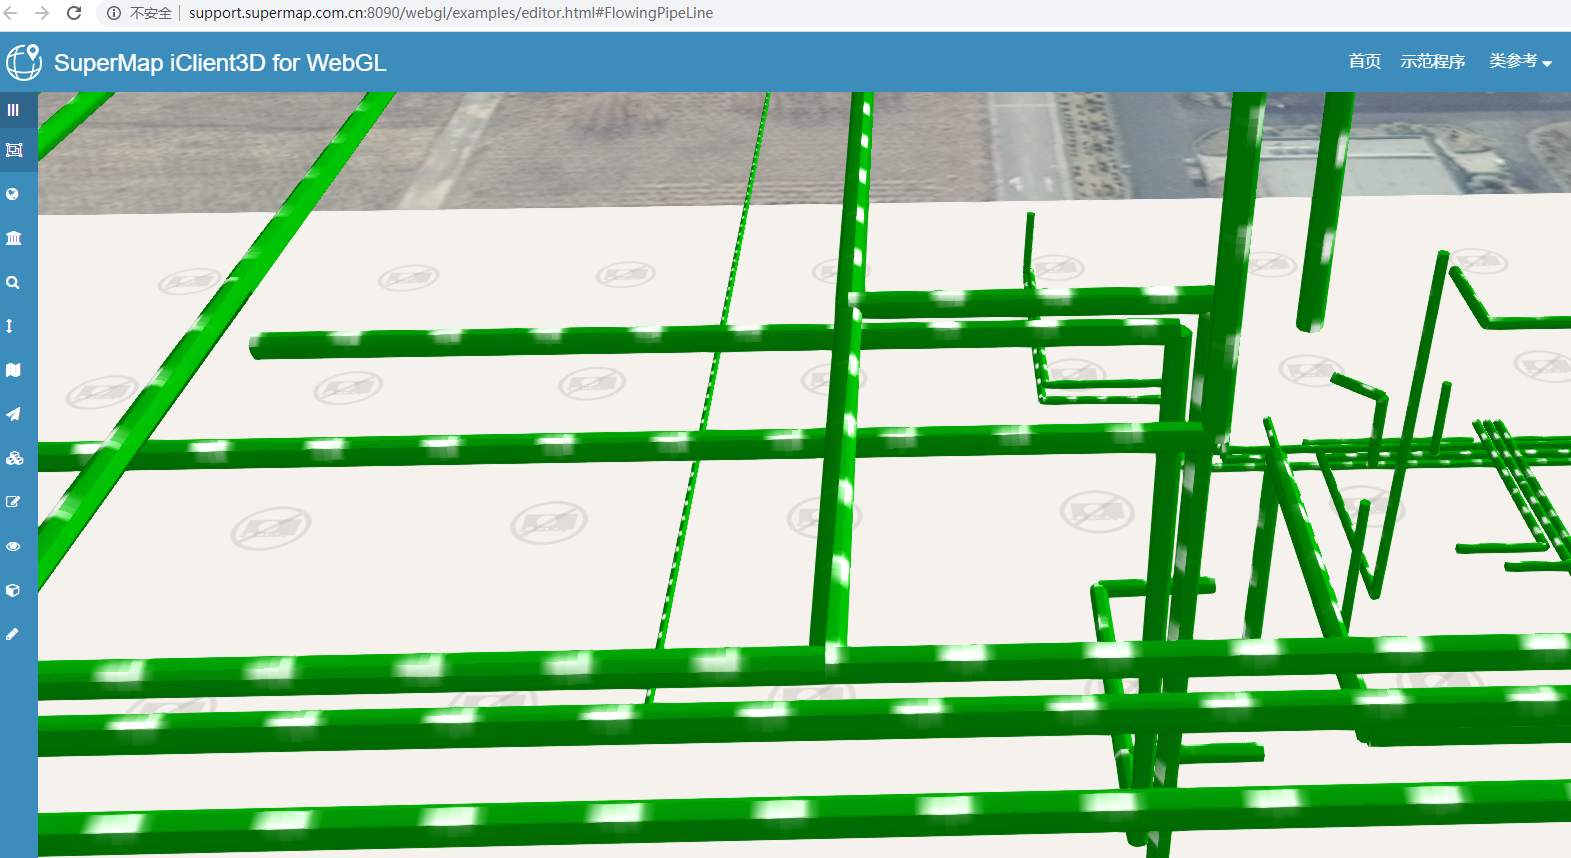Click the browser URL address field
The width and height of the screenshot is (1571, 858).
[x=450, y=13]
